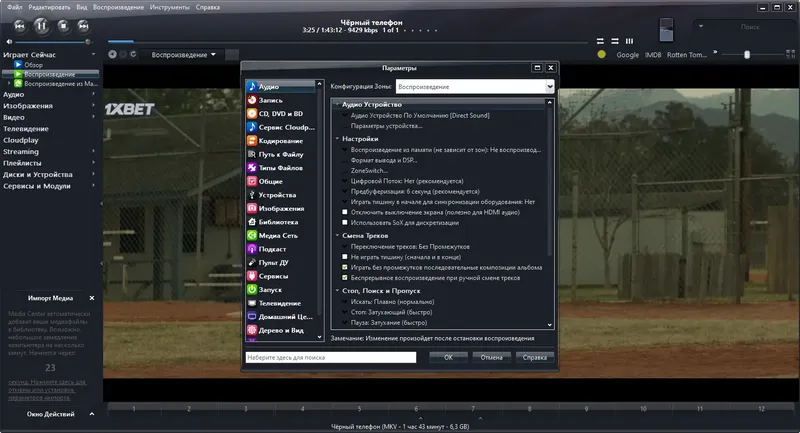Open the Воспроизведение menu in menu bar
This screenshot has width=800, height=433.
click(118, 7)
